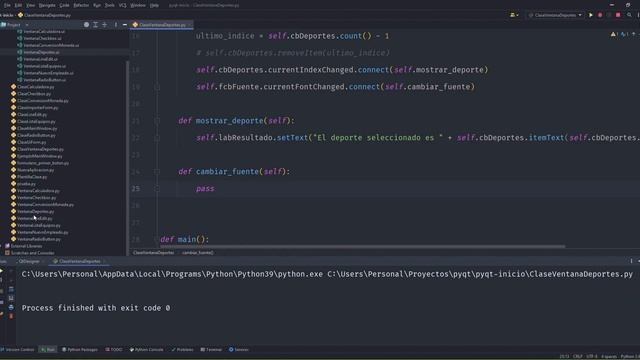The height and width of the screenshot is (360, 640).
Task: Open the Services tool window
Action: pyautogui.click(x=239, y=350)
